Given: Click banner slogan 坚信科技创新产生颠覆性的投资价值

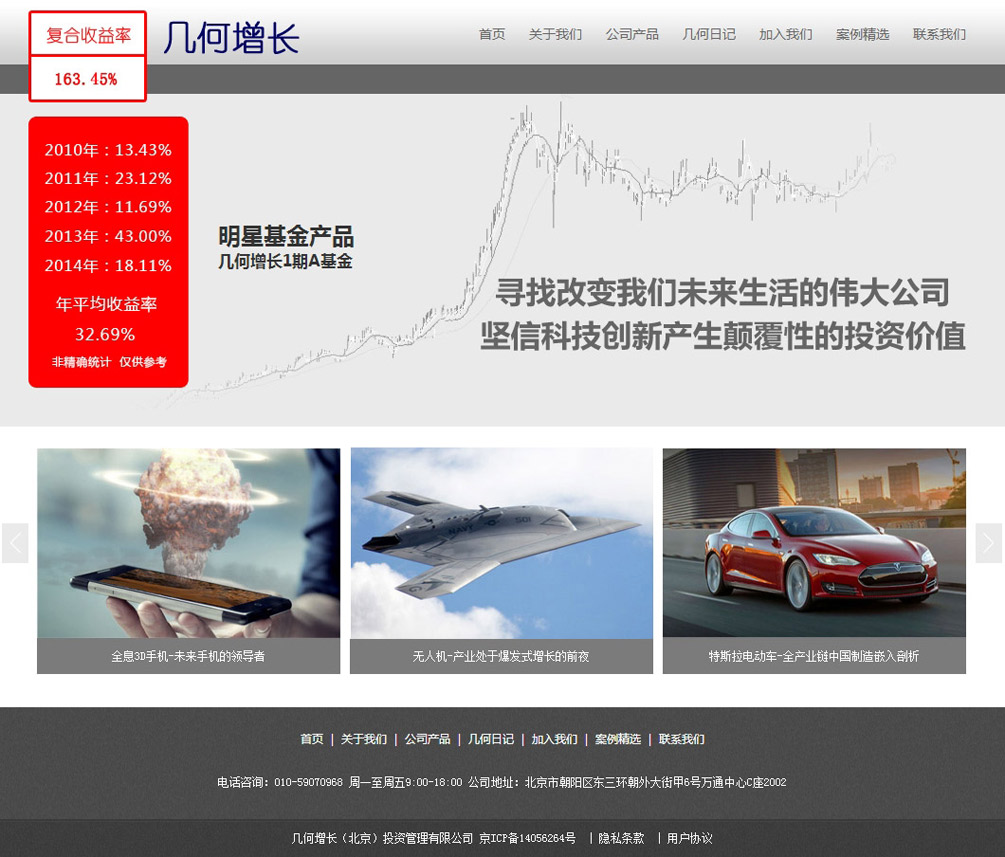Looking at the screenshot, I should click(723, 337).
